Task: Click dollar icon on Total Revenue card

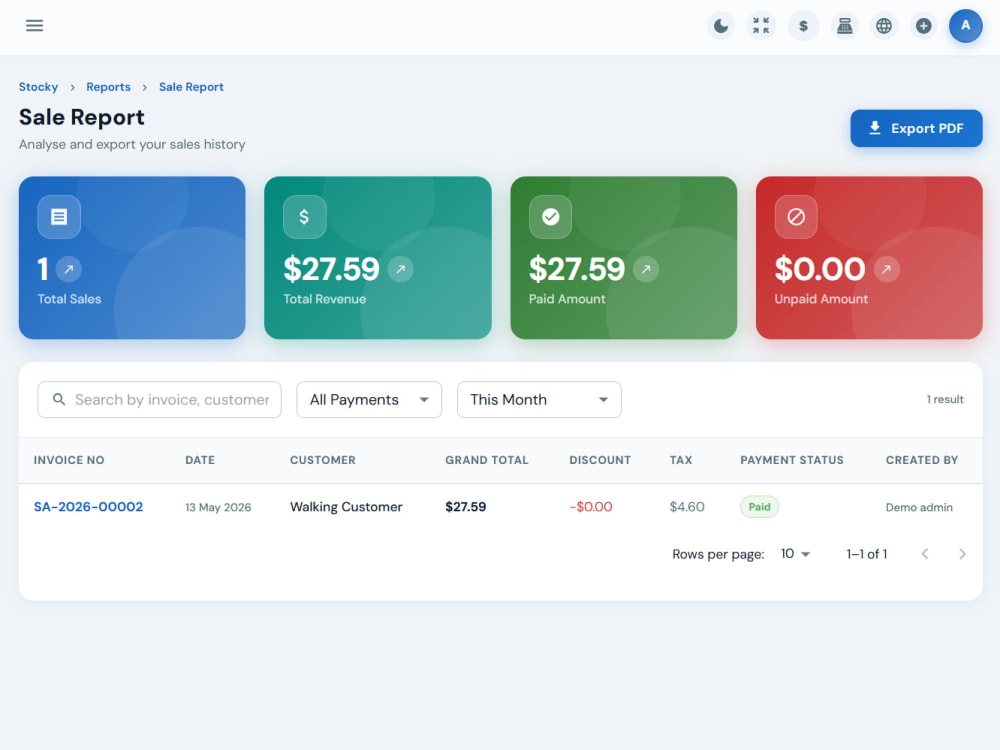Action: (x=305, y=217)
